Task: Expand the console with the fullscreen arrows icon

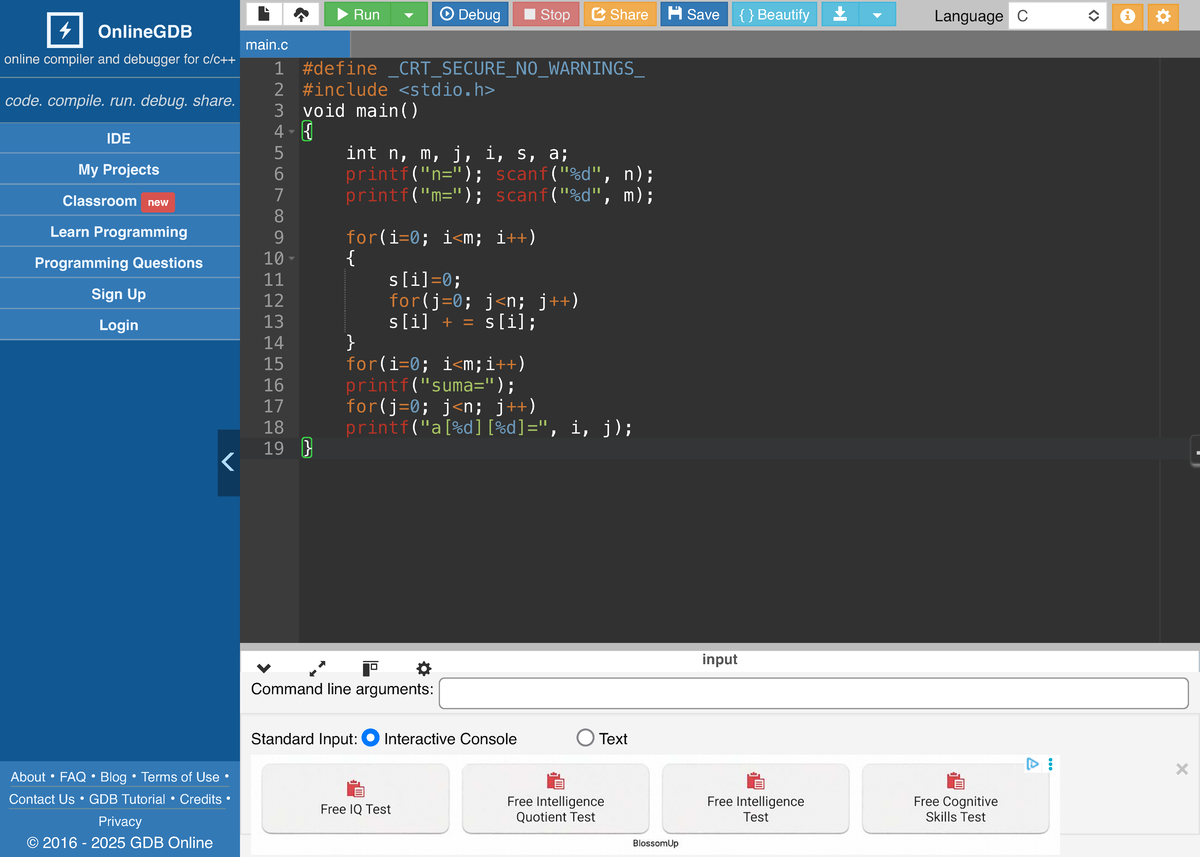Action: coord(317,668)
